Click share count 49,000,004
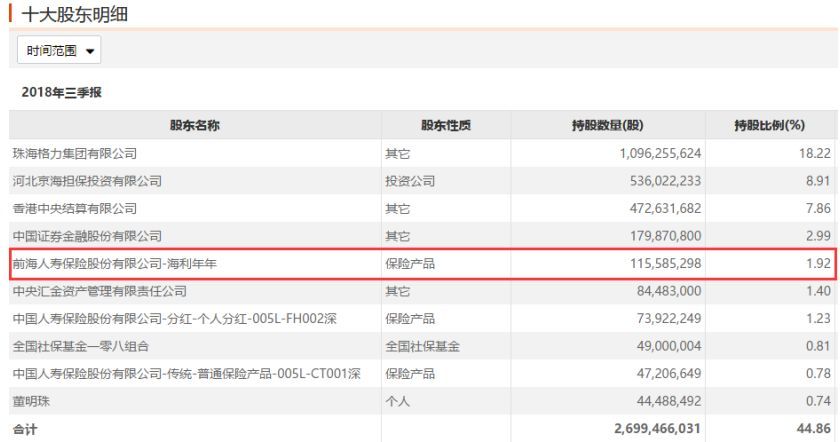The image size is (840, 442). click(669, 347)
